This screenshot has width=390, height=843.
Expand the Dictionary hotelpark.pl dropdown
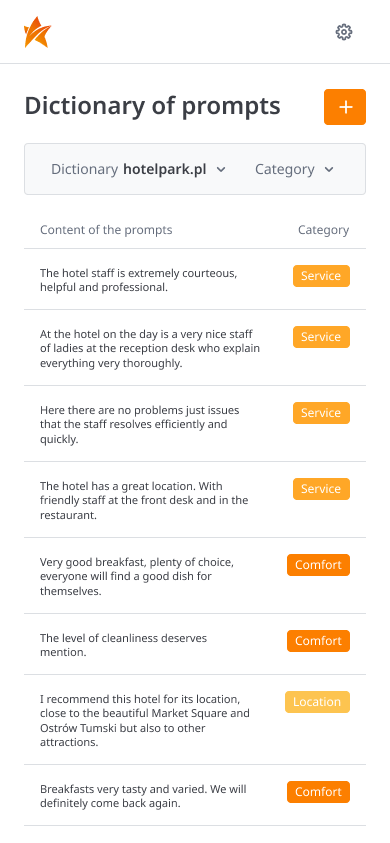pos(138,169)
